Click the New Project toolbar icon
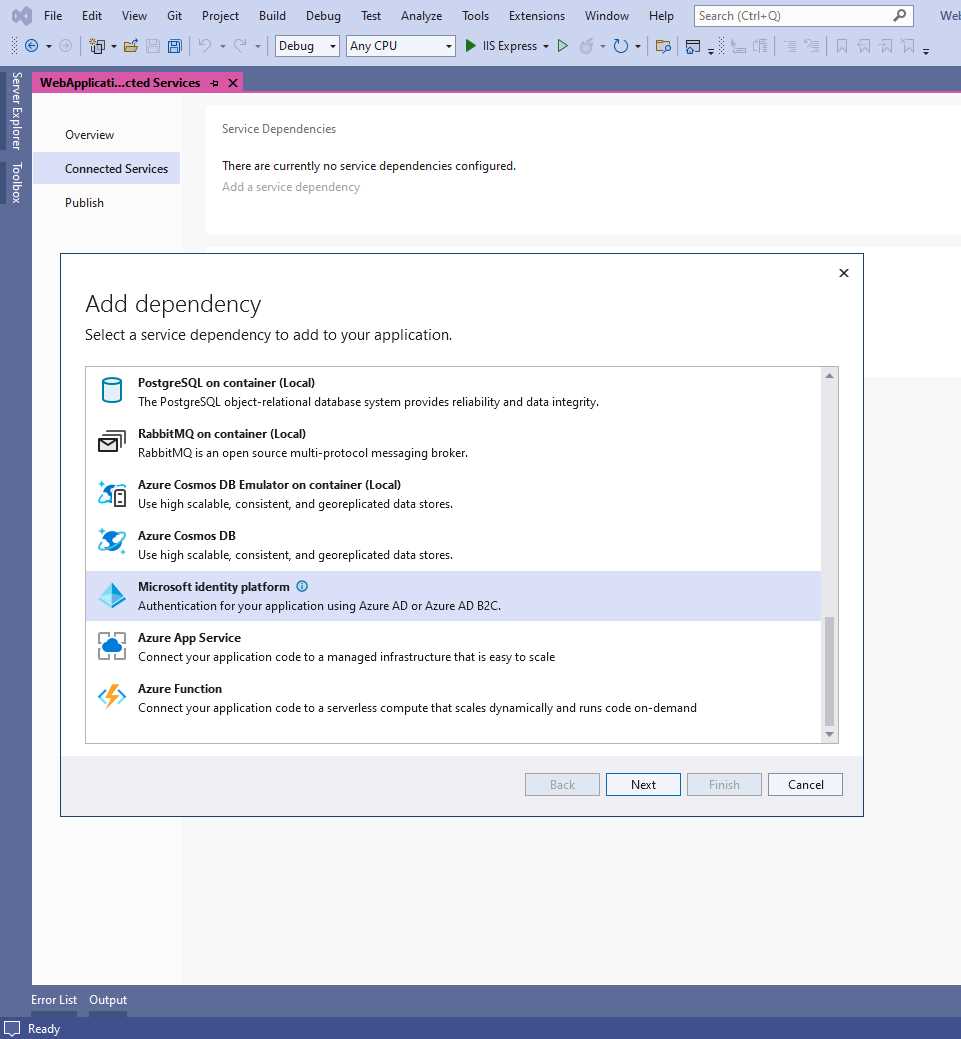The height and width of the screenshot is (1039, 961). point(97,46)
